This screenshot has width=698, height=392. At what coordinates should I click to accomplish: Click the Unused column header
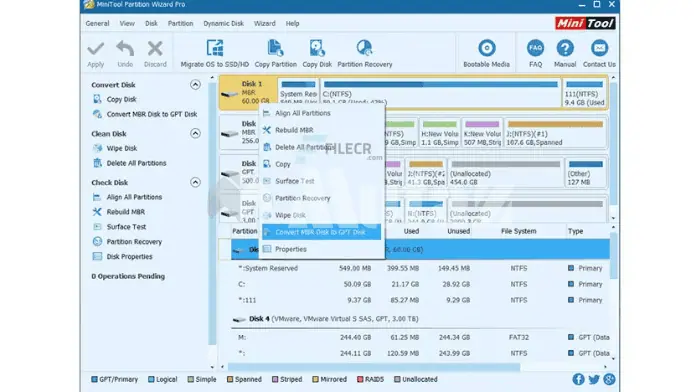(x=459, y=231)
